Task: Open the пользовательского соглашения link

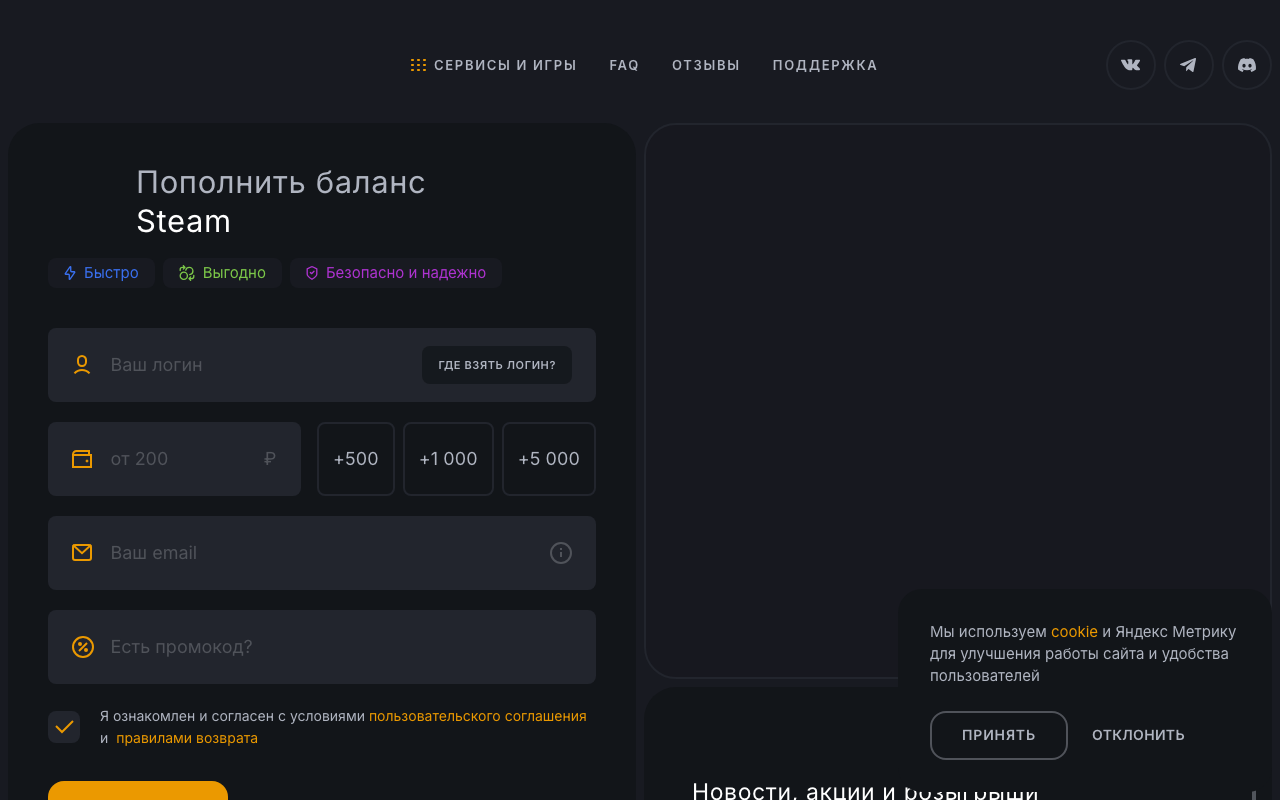Action: click(x=477, y=716)
